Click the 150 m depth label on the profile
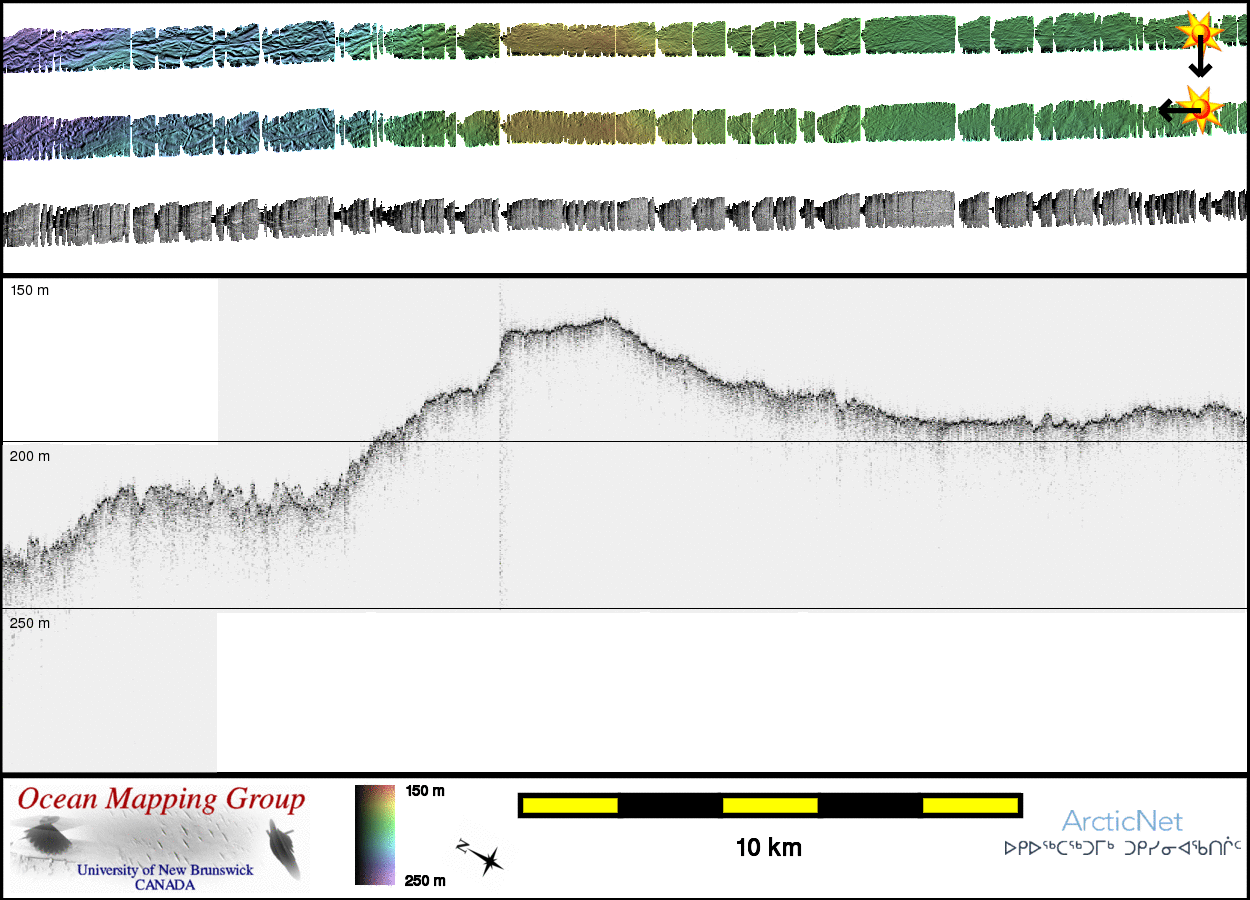Image resolution: width=1250 pixels, height=900 pixels. tap(30, 291)
